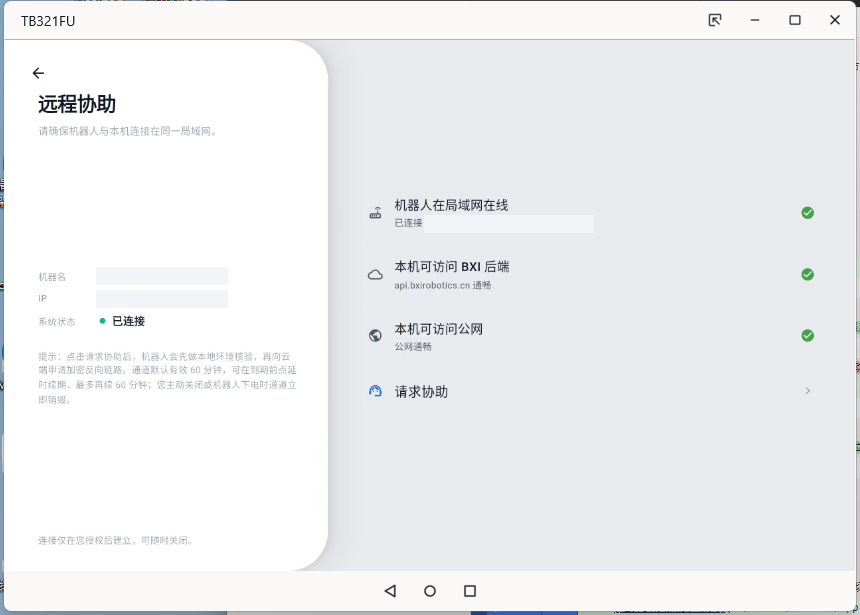The height and width of the screenshot is (615, 860).
Task: Click the 机器人在局域网在线 title
Action: point(451,205)
